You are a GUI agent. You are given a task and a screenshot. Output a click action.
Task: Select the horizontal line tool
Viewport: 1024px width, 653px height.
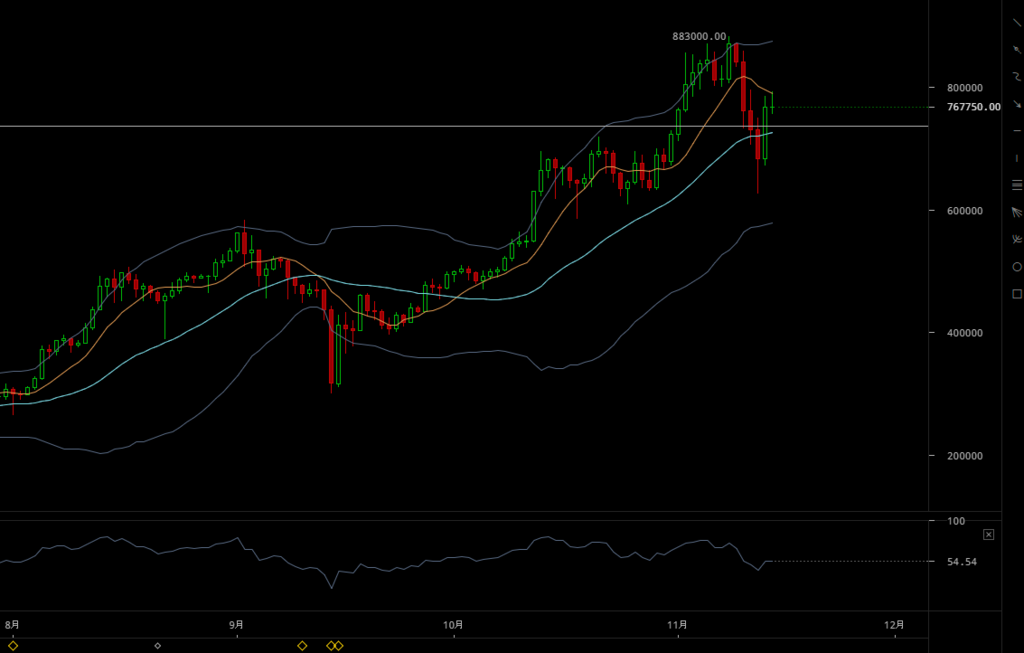1016,131
